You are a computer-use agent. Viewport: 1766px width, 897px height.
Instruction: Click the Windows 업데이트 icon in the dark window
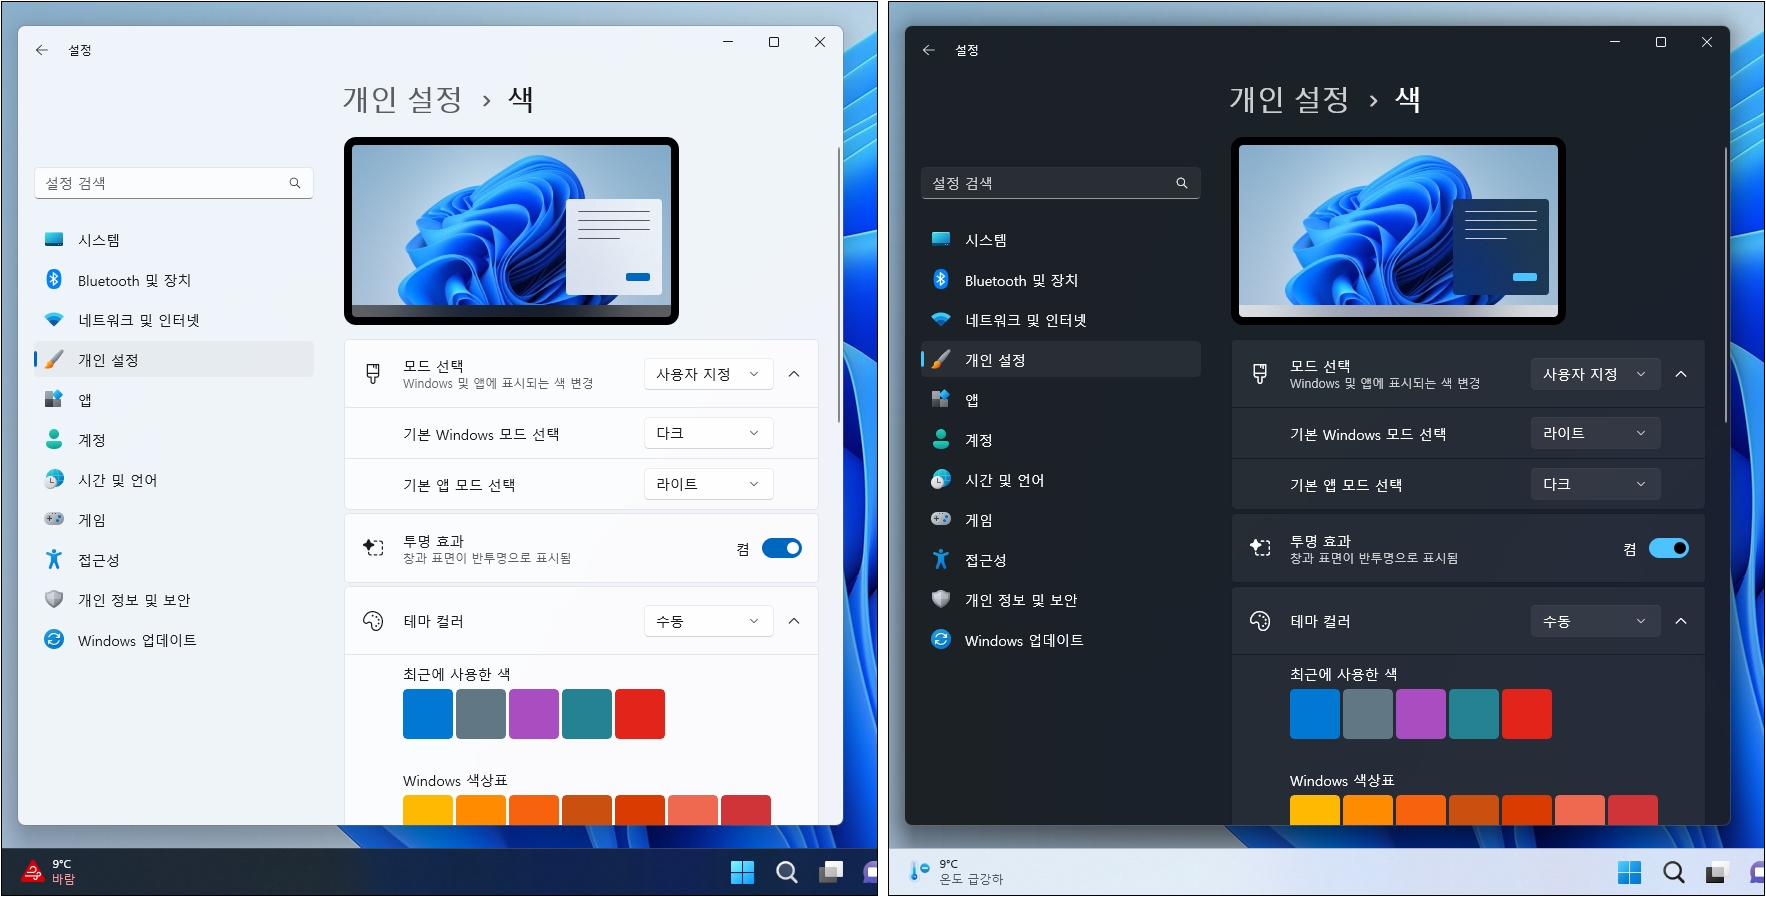[x=941, y=639]
